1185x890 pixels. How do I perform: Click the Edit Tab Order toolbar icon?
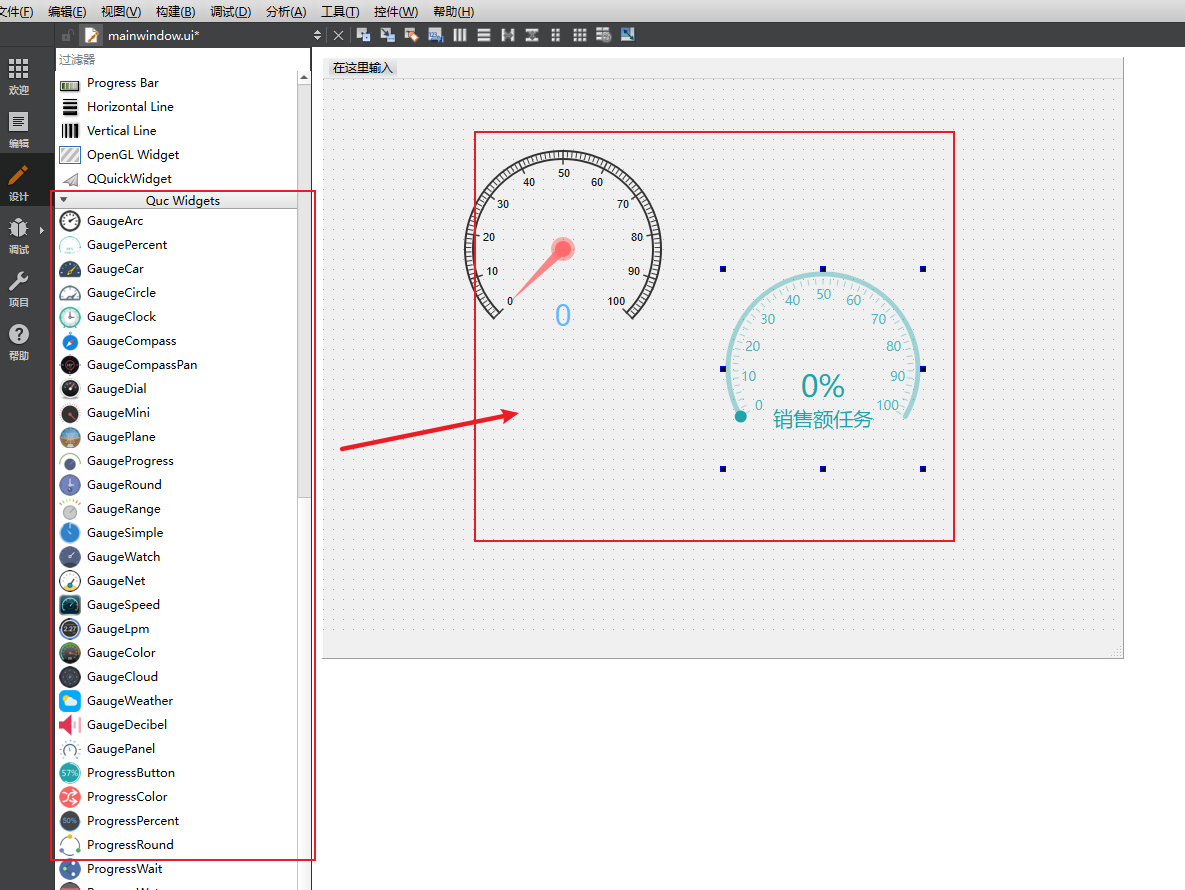(435, 35)
